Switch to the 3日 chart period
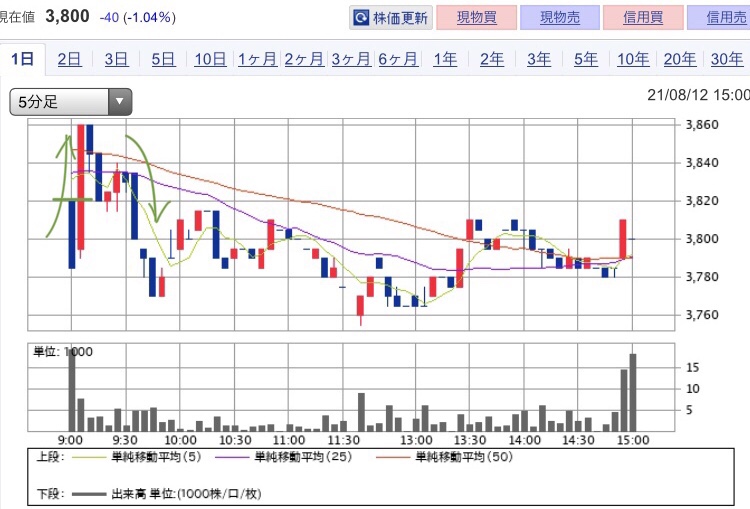The width and height of the screenshot is (750, 509). (116, 59)
